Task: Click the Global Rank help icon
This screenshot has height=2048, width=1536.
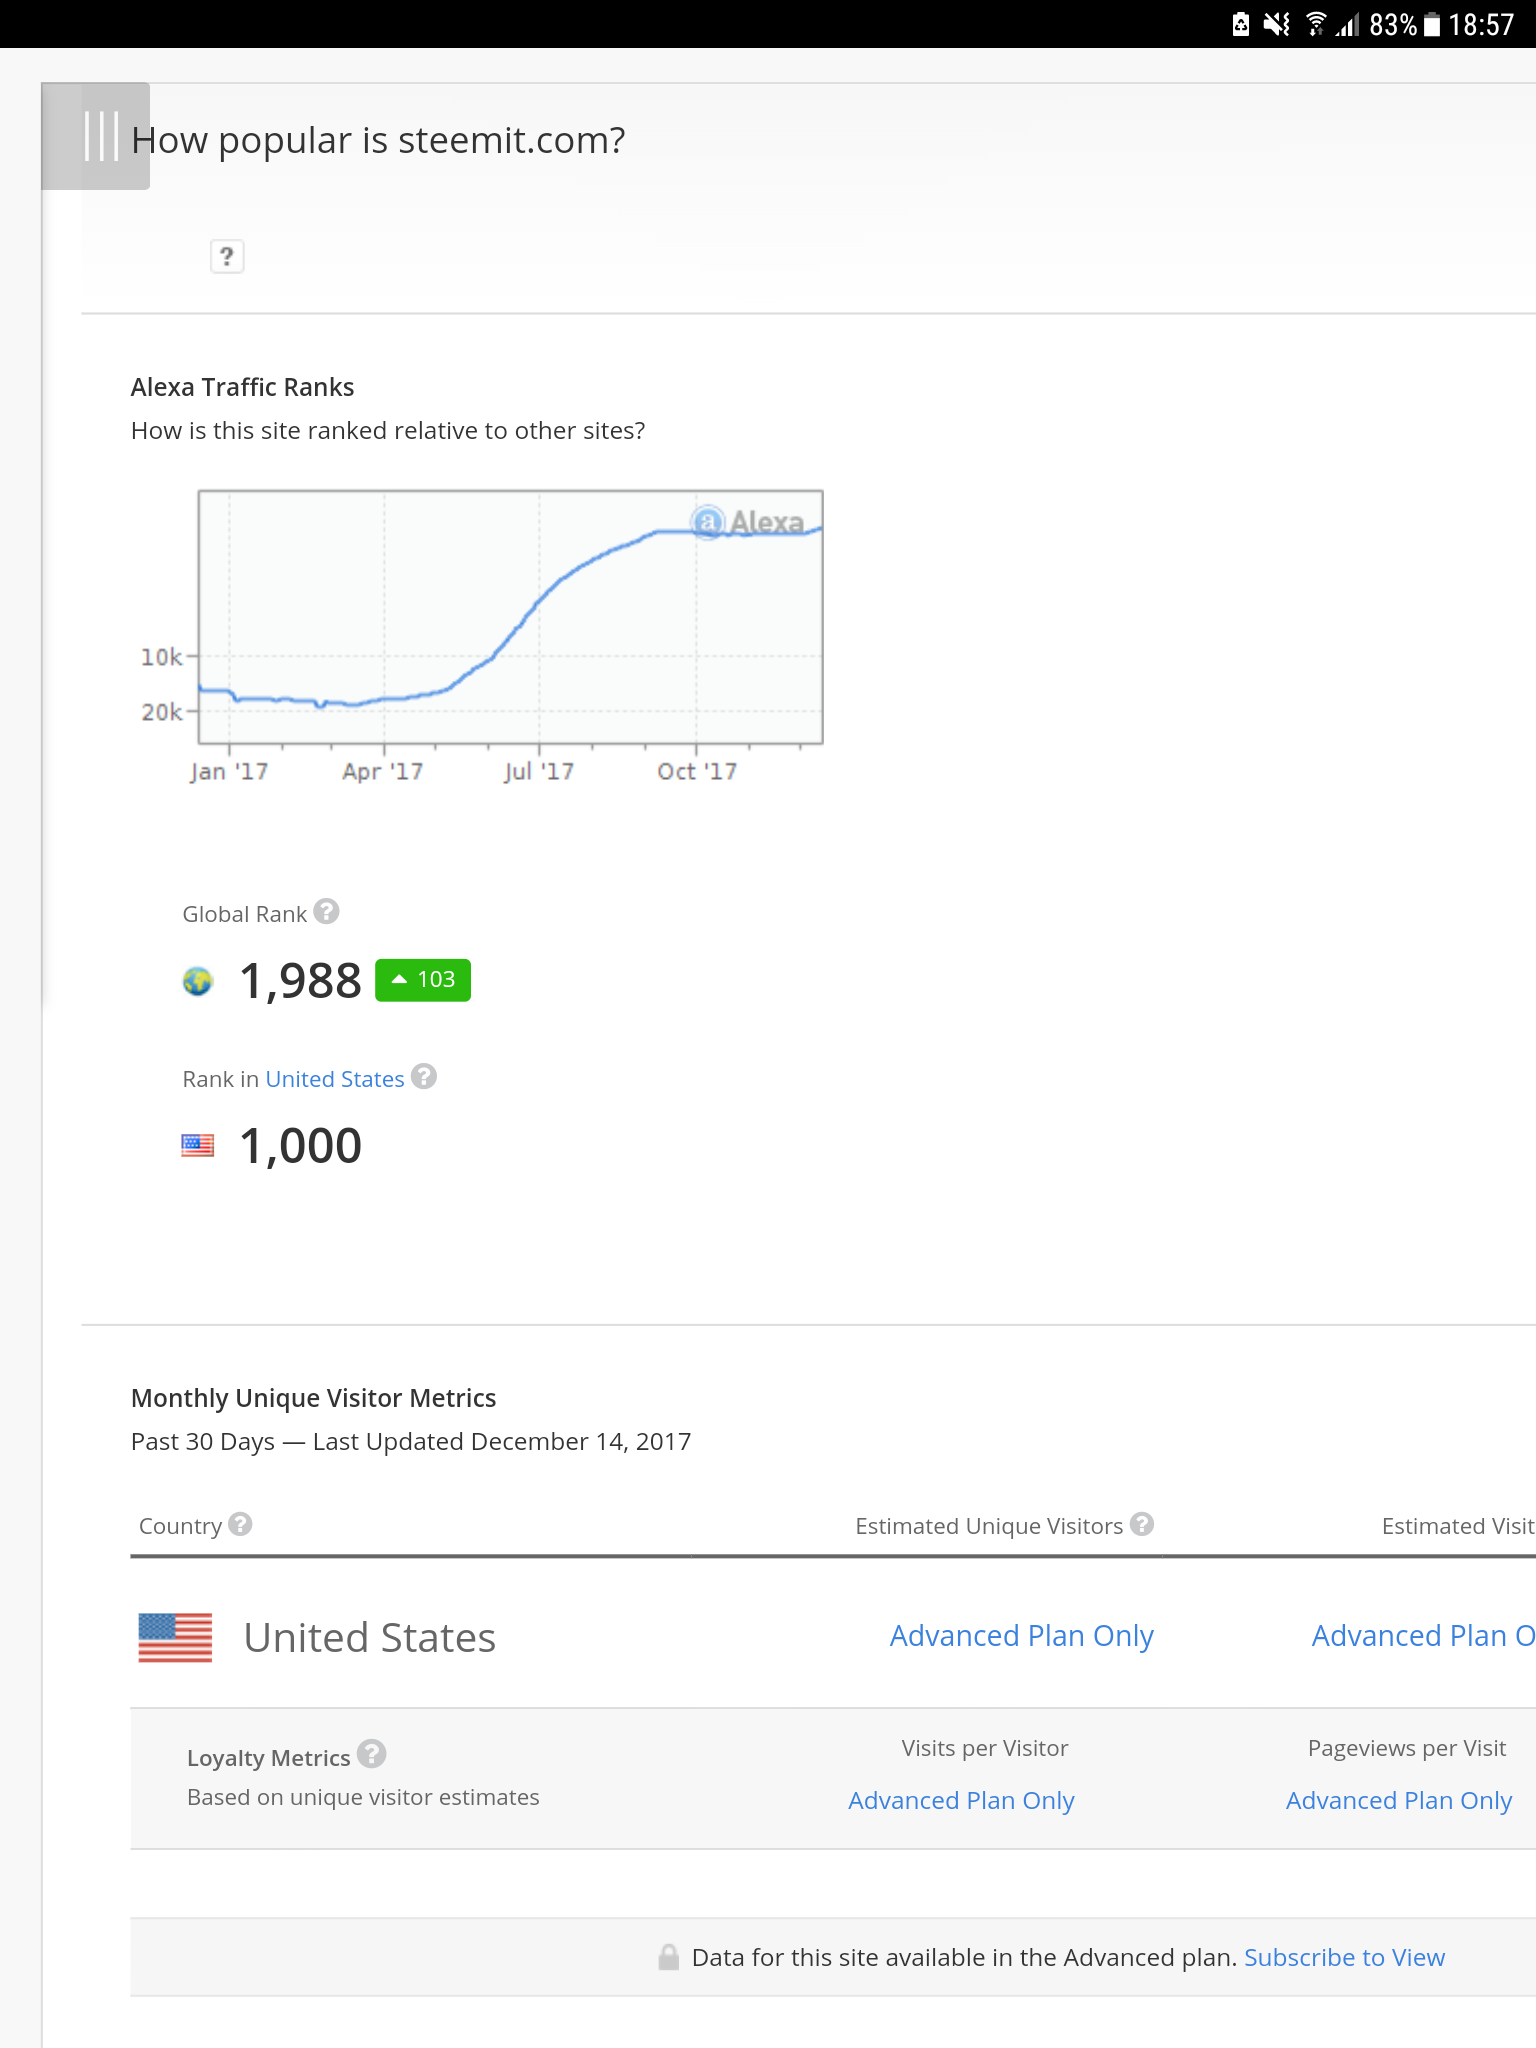Action: point(327,912)
